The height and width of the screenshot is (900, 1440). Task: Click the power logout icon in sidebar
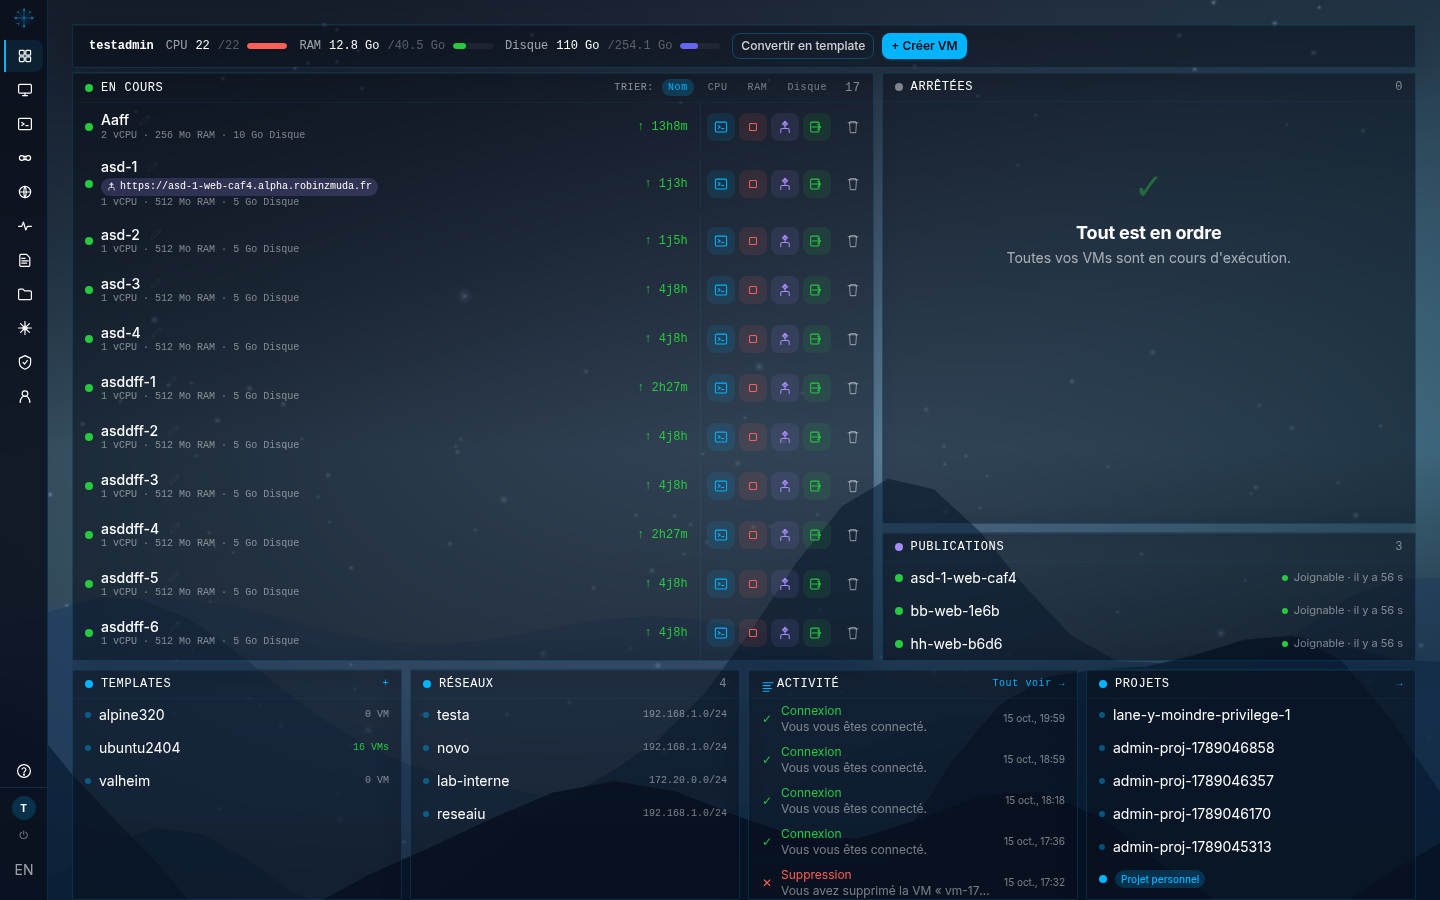(x=24, y=835)
